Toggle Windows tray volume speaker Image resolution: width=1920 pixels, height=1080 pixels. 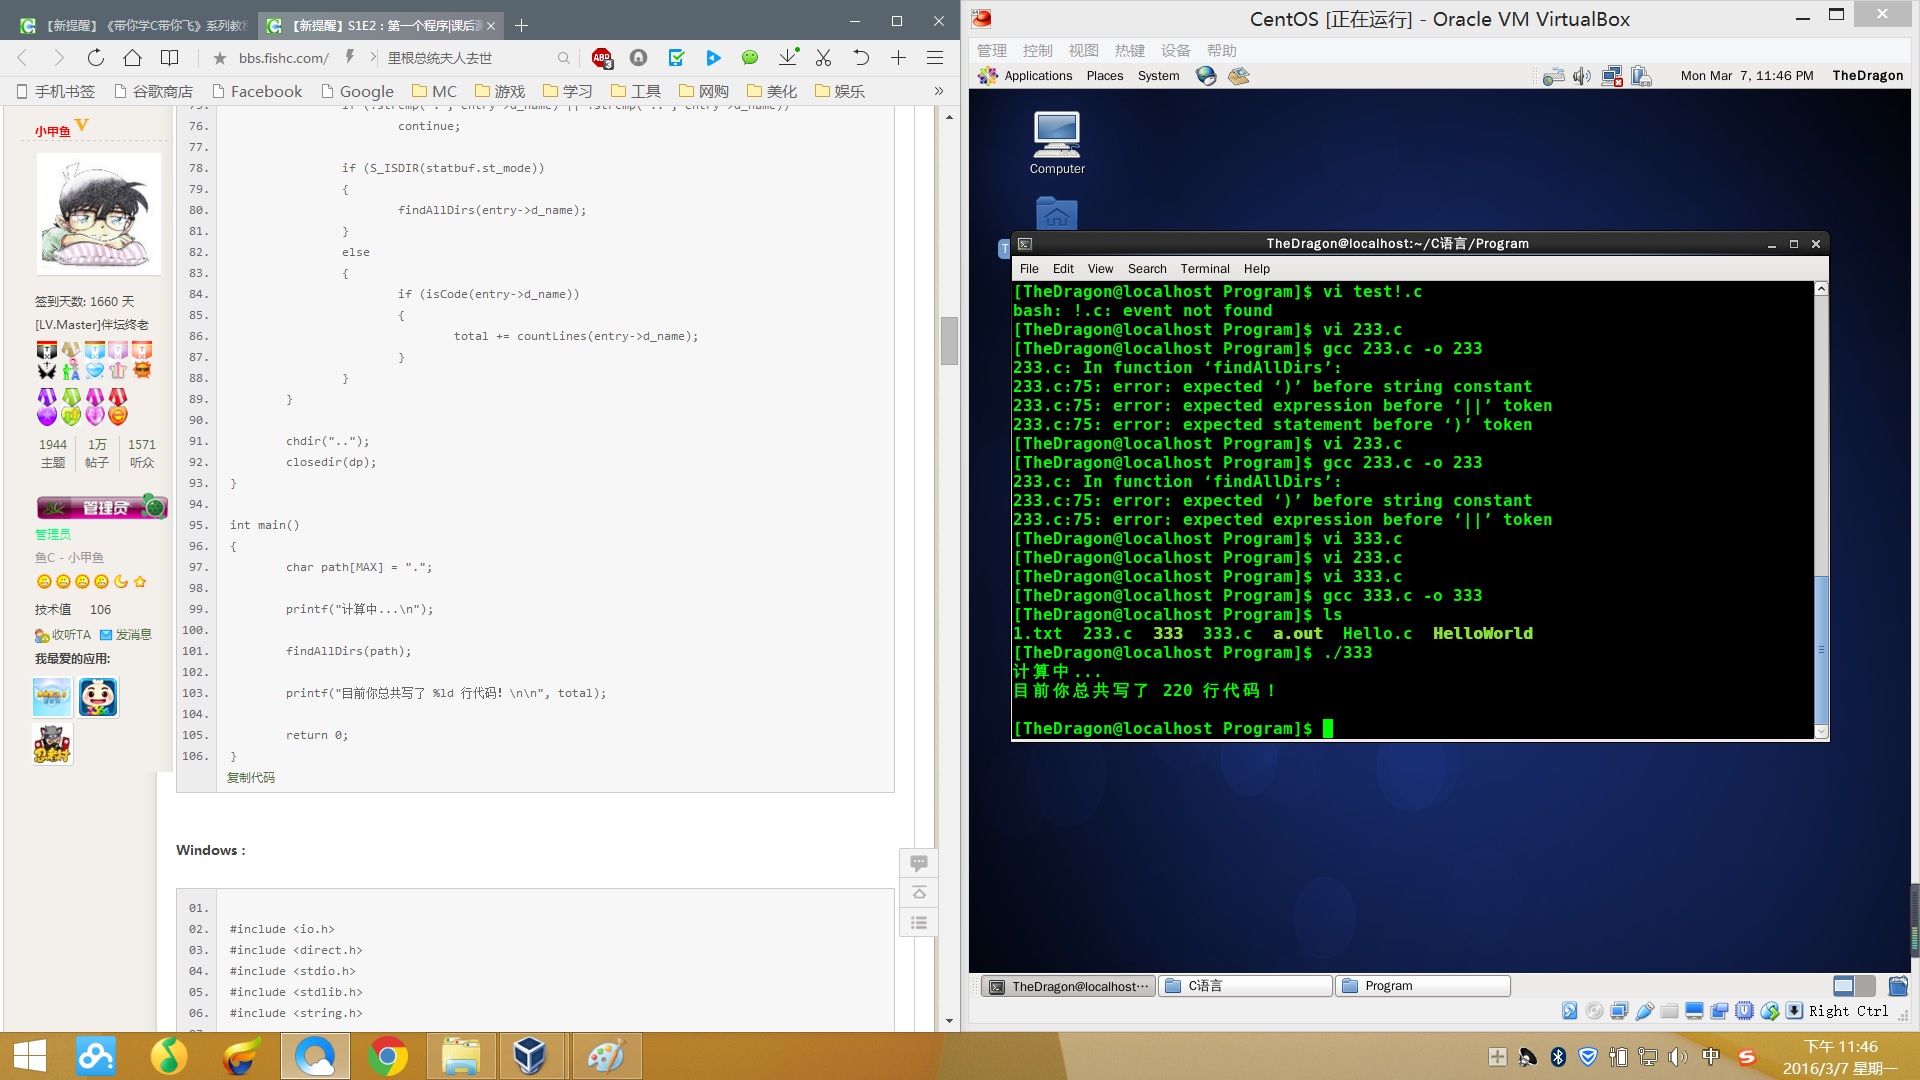[1678, 1057]
